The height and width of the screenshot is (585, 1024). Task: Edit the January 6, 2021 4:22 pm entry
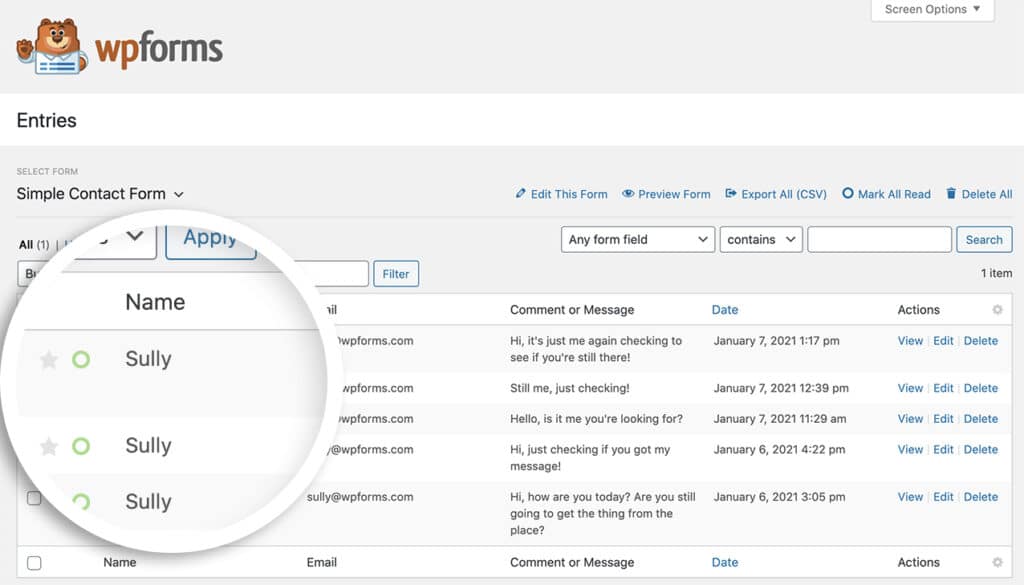(x=943, y=449)
